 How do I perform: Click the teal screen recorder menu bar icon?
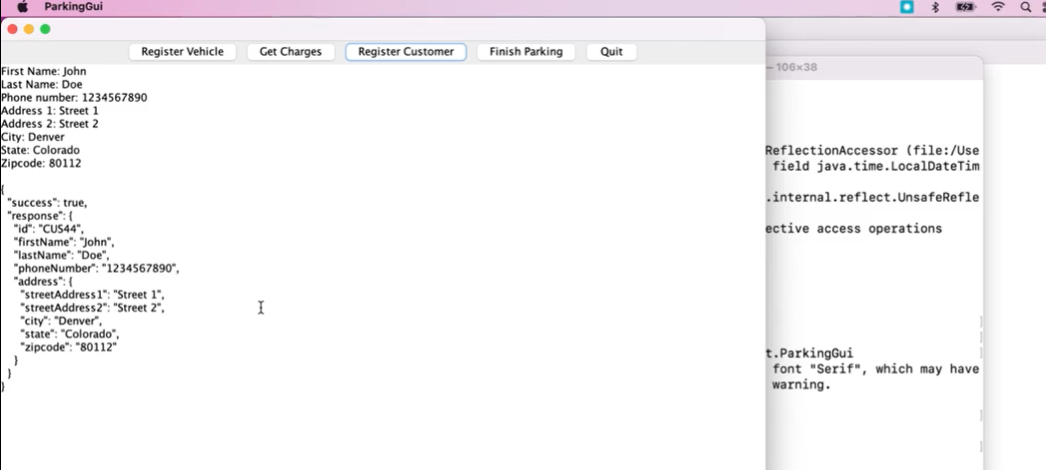coord(907,7)
